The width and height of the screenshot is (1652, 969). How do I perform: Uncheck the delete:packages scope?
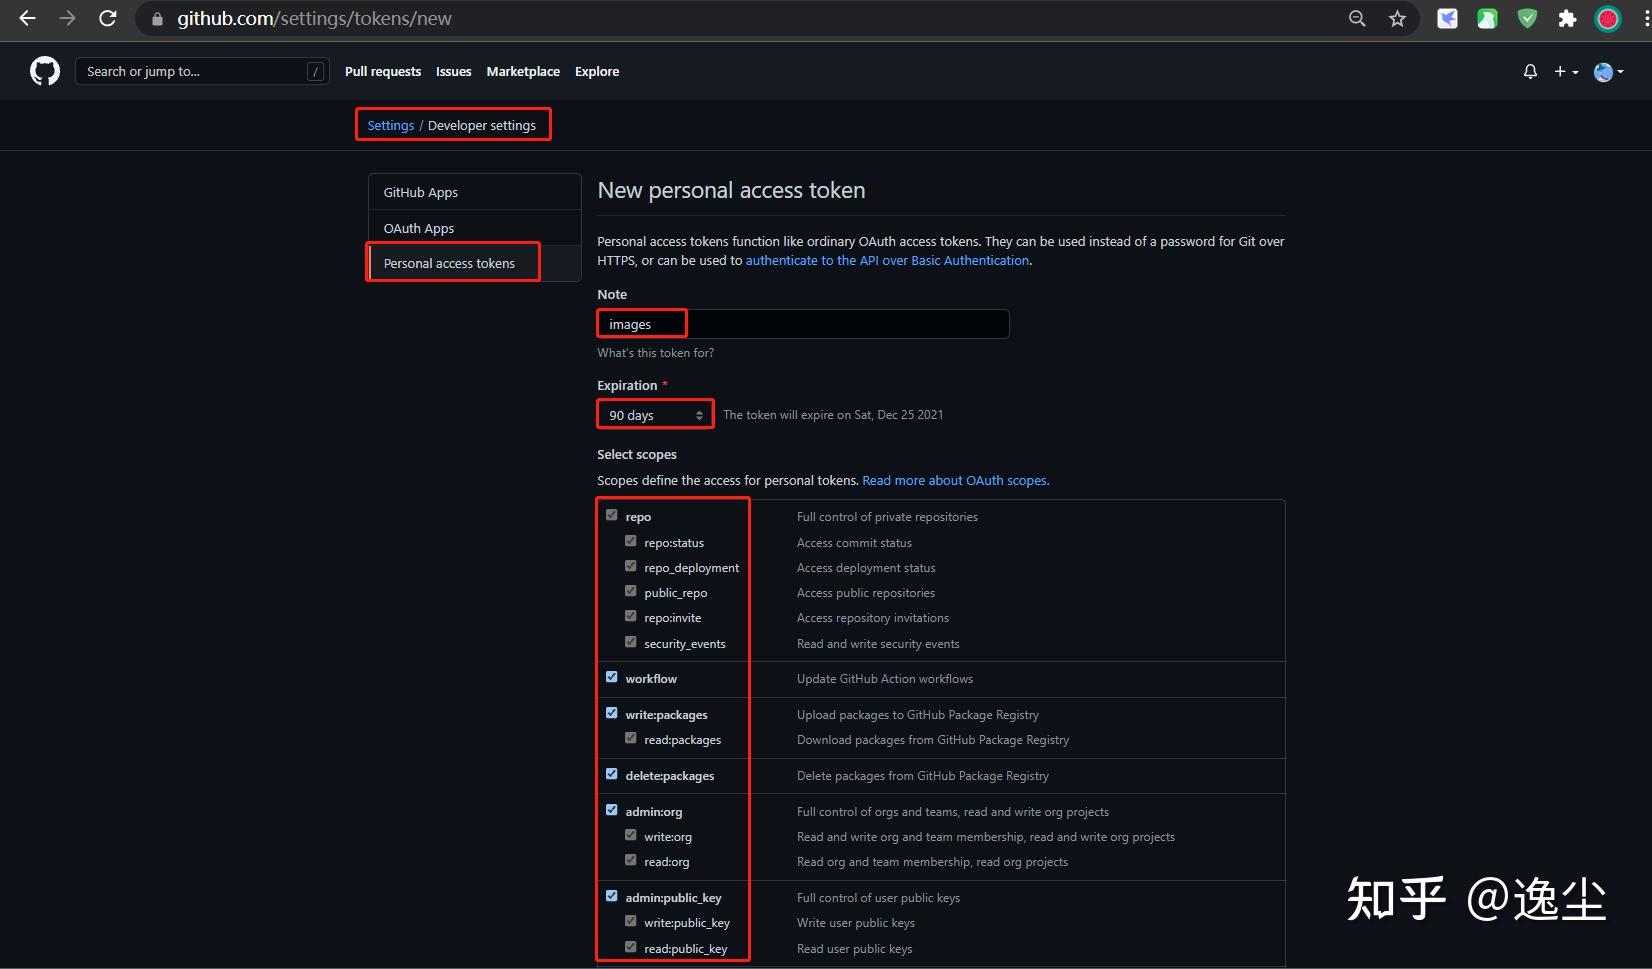(x=612, y=774)
